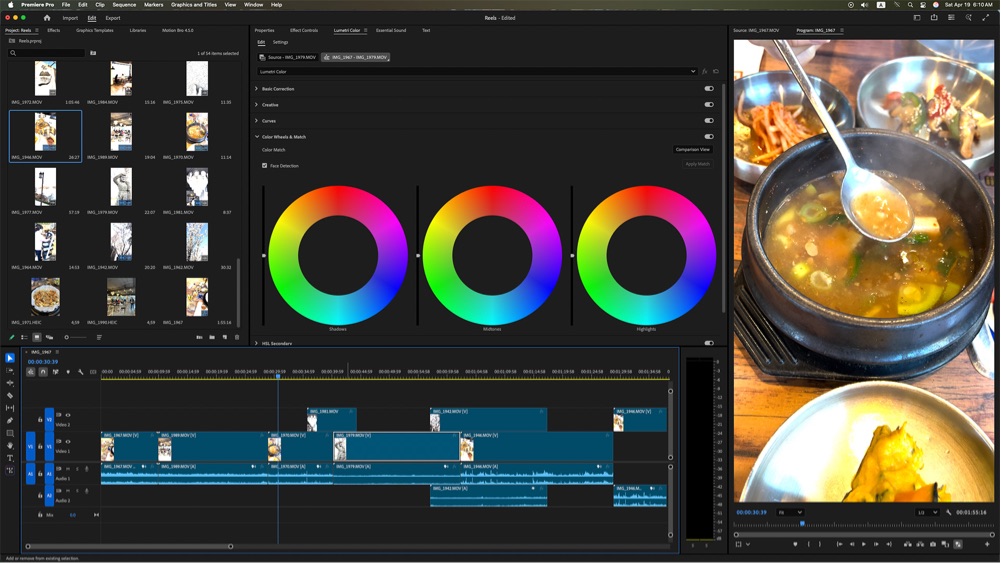Play the Program monitor sequence

click(864, 544)
